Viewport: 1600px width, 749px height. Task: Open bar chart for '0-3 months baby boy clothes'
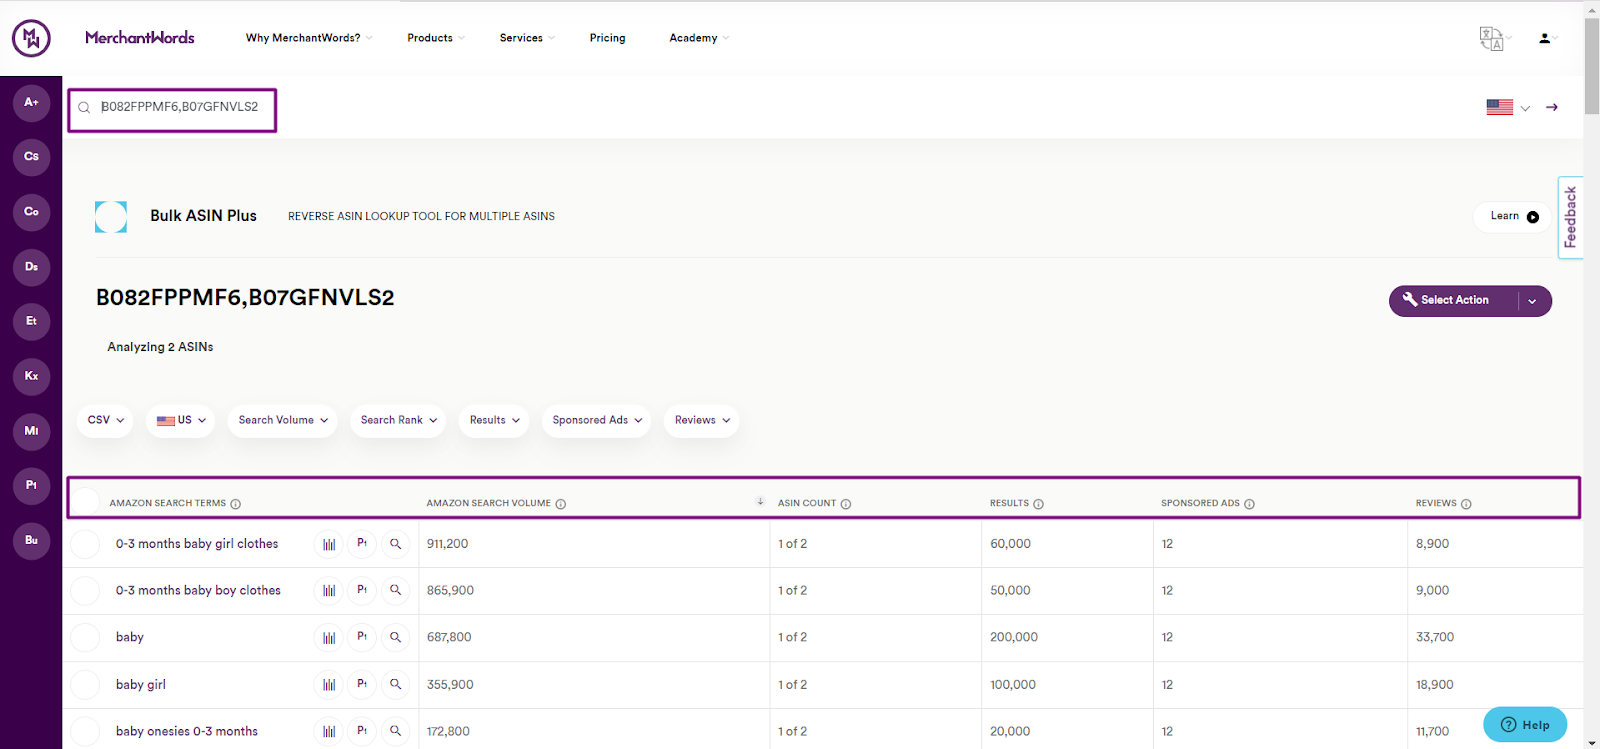pos(329,591)
